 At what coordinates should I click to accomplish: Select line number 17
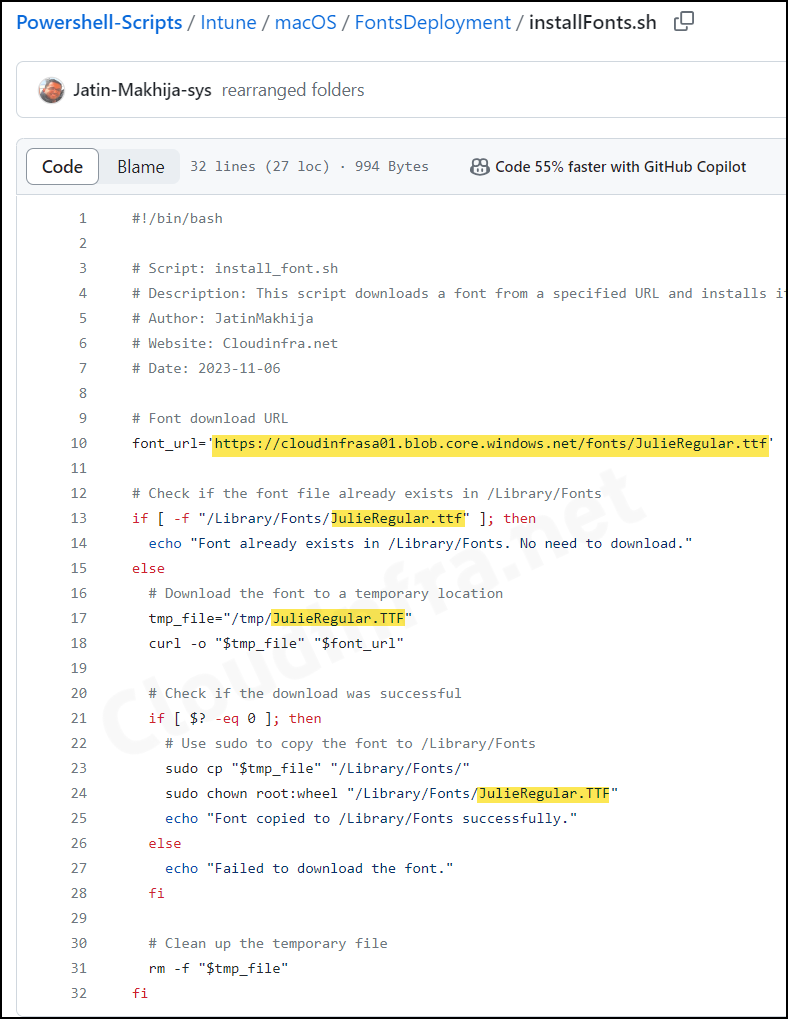click(79, 618)
